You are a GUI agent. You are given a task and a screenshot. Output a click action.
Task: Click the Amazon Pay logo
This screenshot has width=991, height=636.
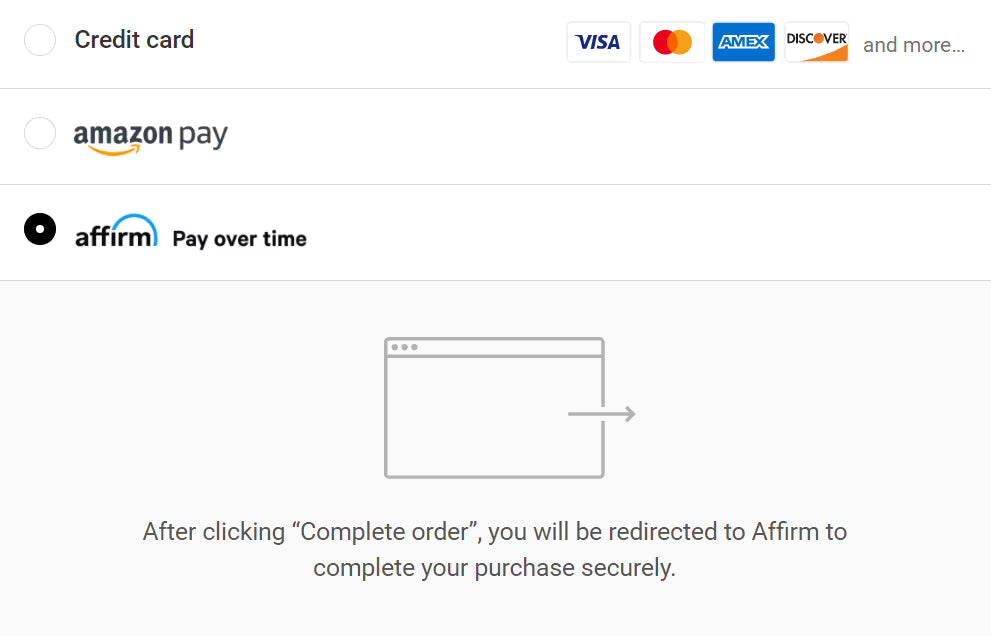pos(150,136)
